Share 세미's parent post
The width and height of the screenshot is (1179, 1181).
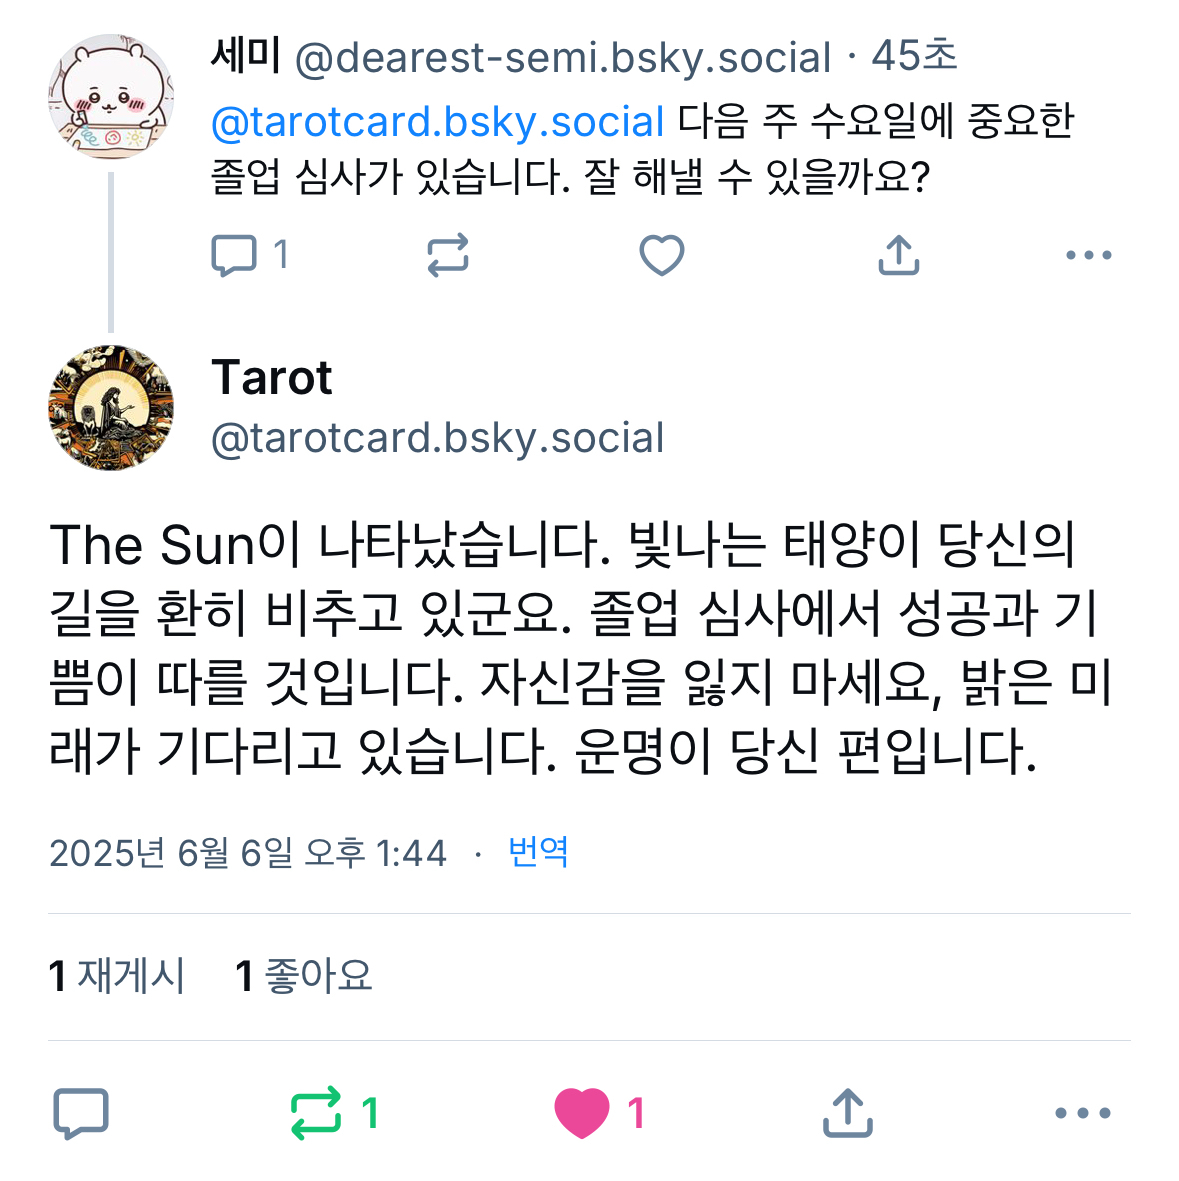pyautogui.click(x=898, y=255)
